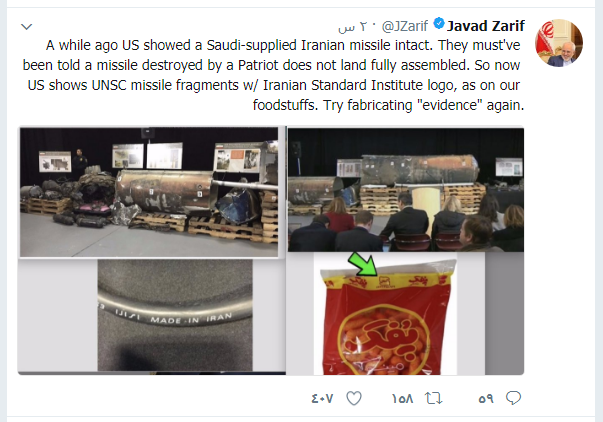Viewport: 603px width, 422px height.
Task: Reply using the speech bubble icon
Action: 513,398
